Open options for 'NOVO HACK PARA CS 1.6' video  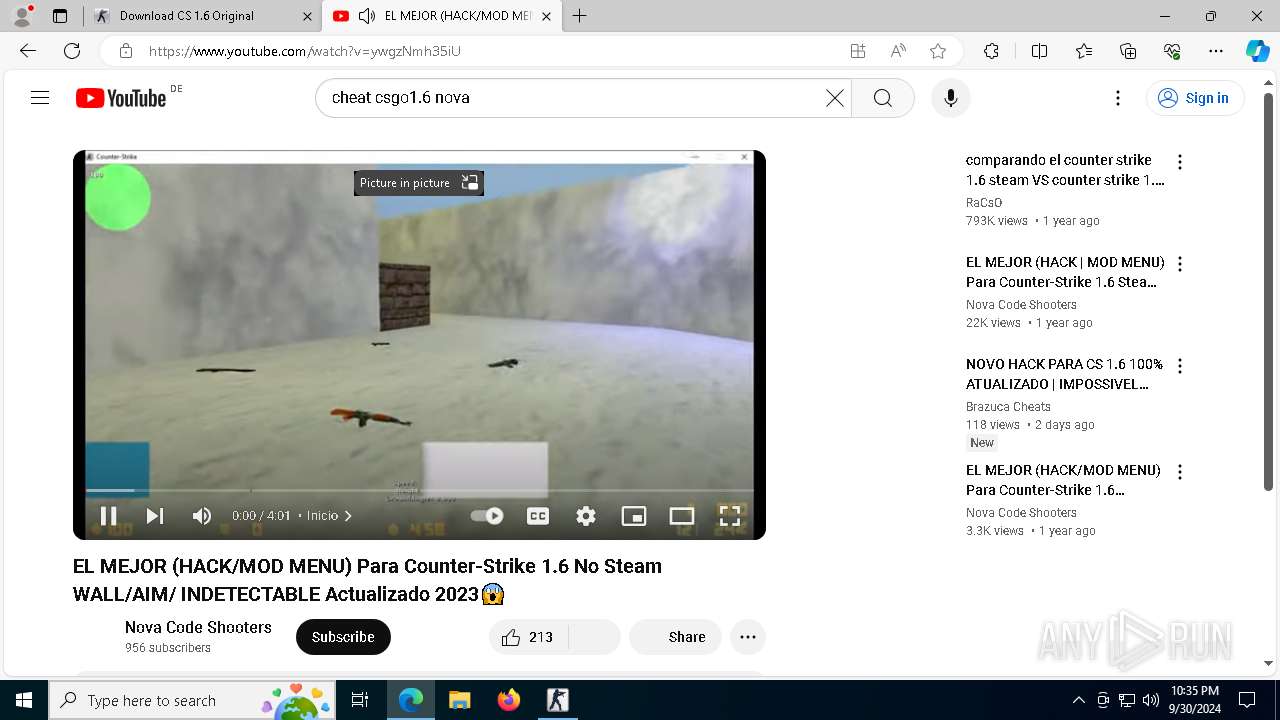coord(1180,366)
